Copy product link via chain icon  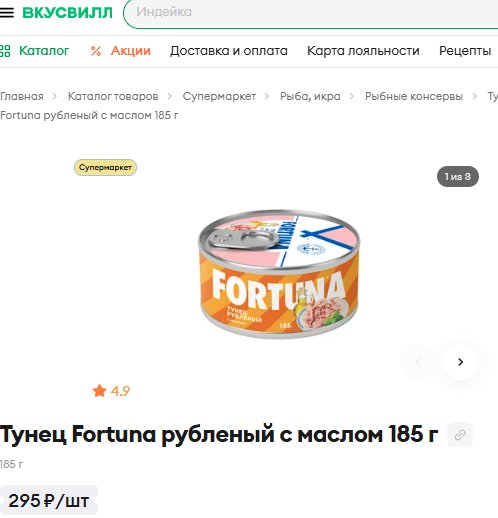coord(460,434)
